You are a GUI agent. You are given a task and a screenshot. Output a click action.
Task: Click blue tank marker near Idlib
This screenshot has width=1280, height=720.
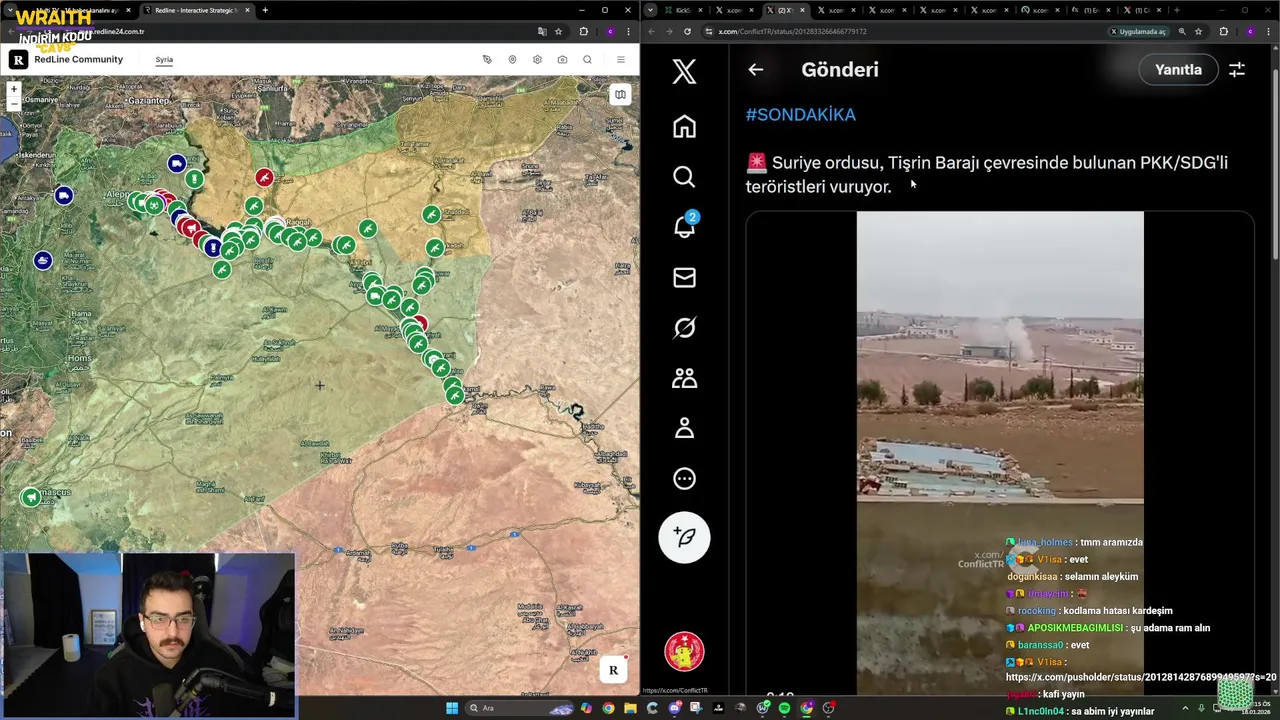point(42,260)
